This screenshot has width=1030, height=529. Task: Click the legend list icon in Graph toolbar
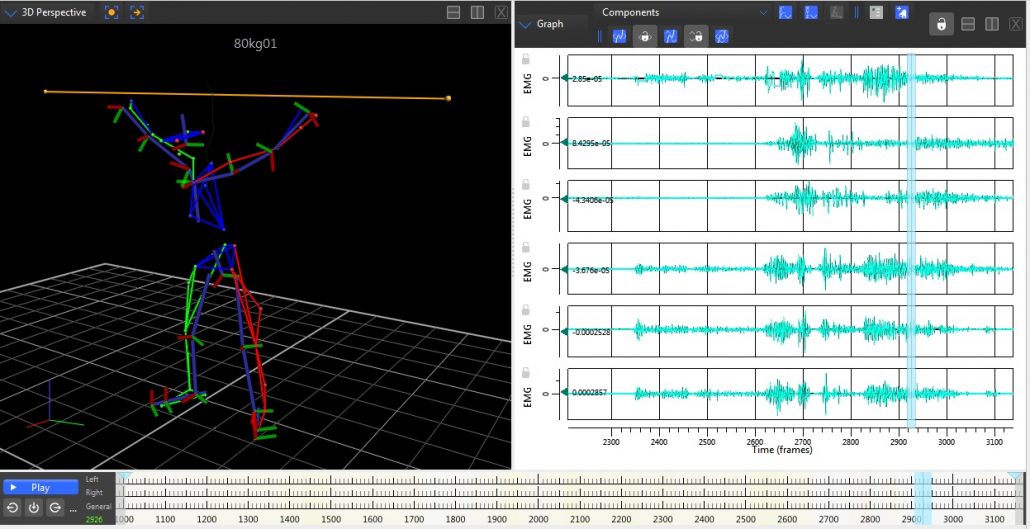[x=877, y=12]
